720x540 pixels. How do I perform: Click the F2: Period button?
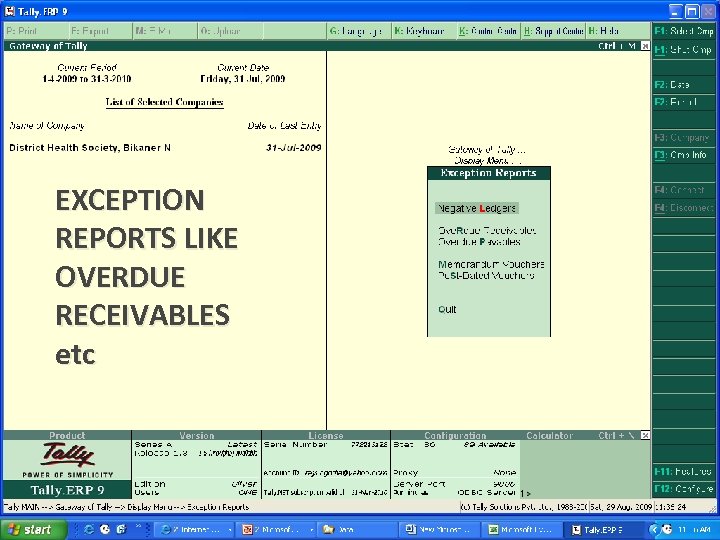684,102
